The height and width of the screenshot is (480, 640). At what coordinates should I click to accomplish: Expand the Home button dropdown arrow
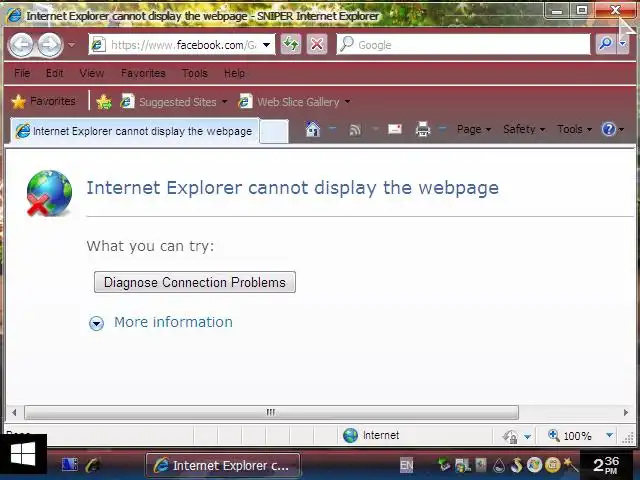(333, 129)
